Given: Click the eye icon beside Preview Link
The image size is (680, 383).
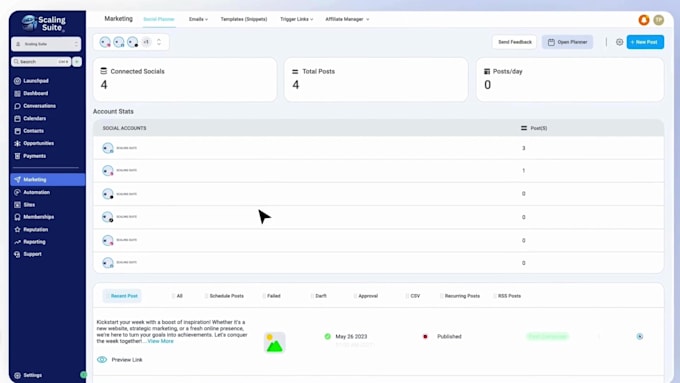Looking at the screenshot, I should coord(102,360).
